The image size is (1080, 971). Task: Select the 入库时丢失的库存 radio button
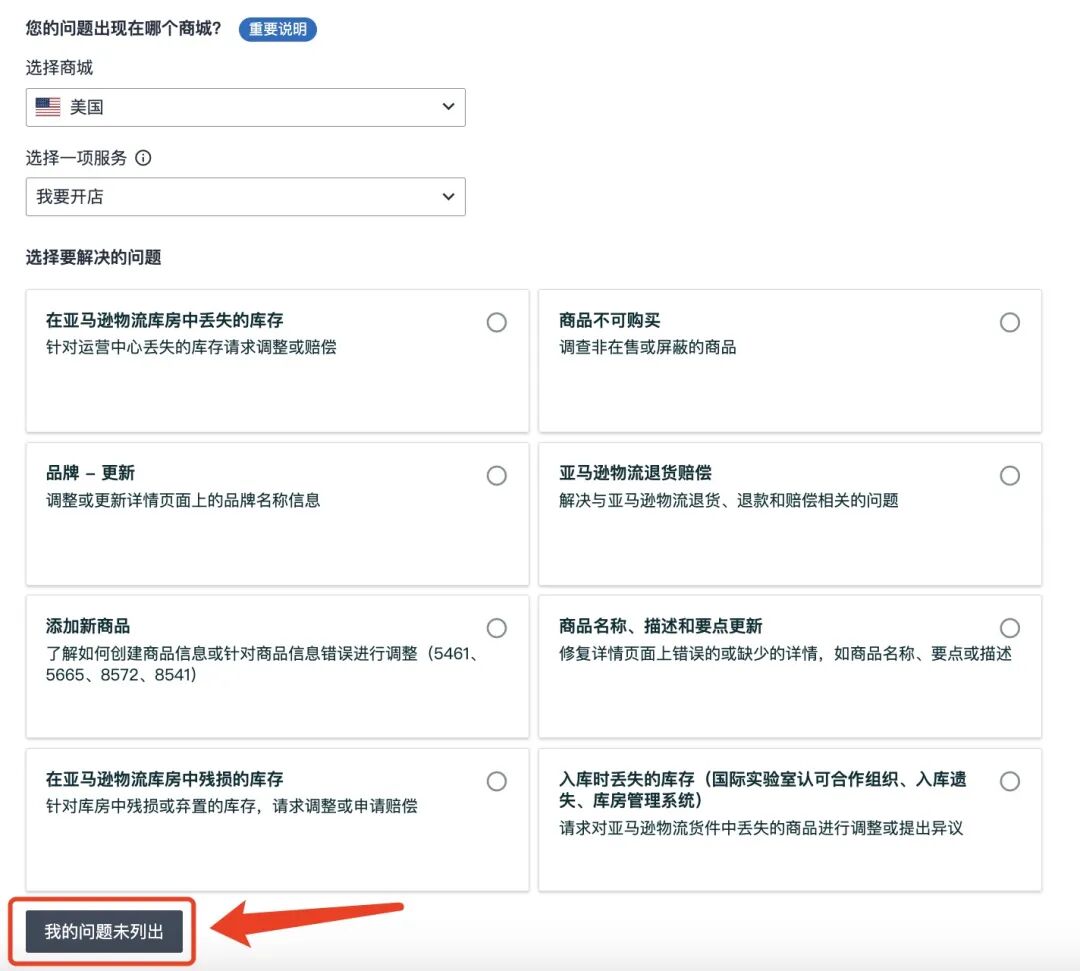click(x=1009, y=782)
